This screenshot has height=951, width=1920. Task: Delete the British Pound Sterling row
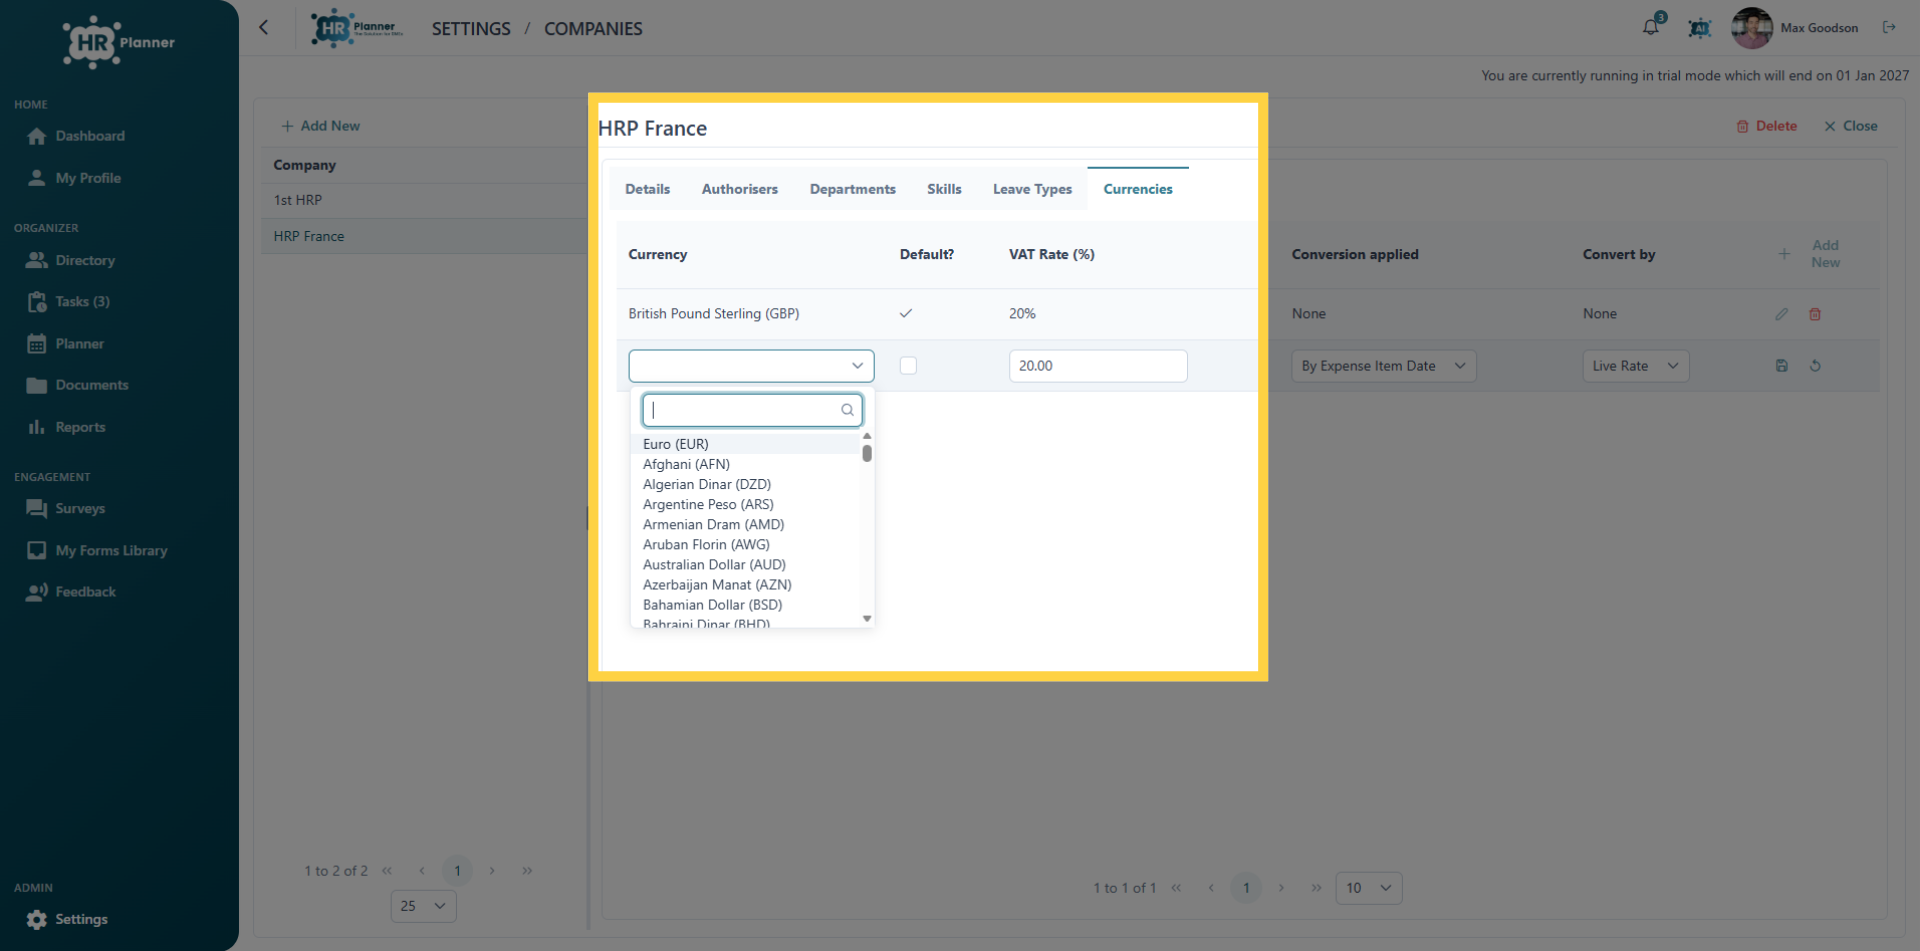1815,314
